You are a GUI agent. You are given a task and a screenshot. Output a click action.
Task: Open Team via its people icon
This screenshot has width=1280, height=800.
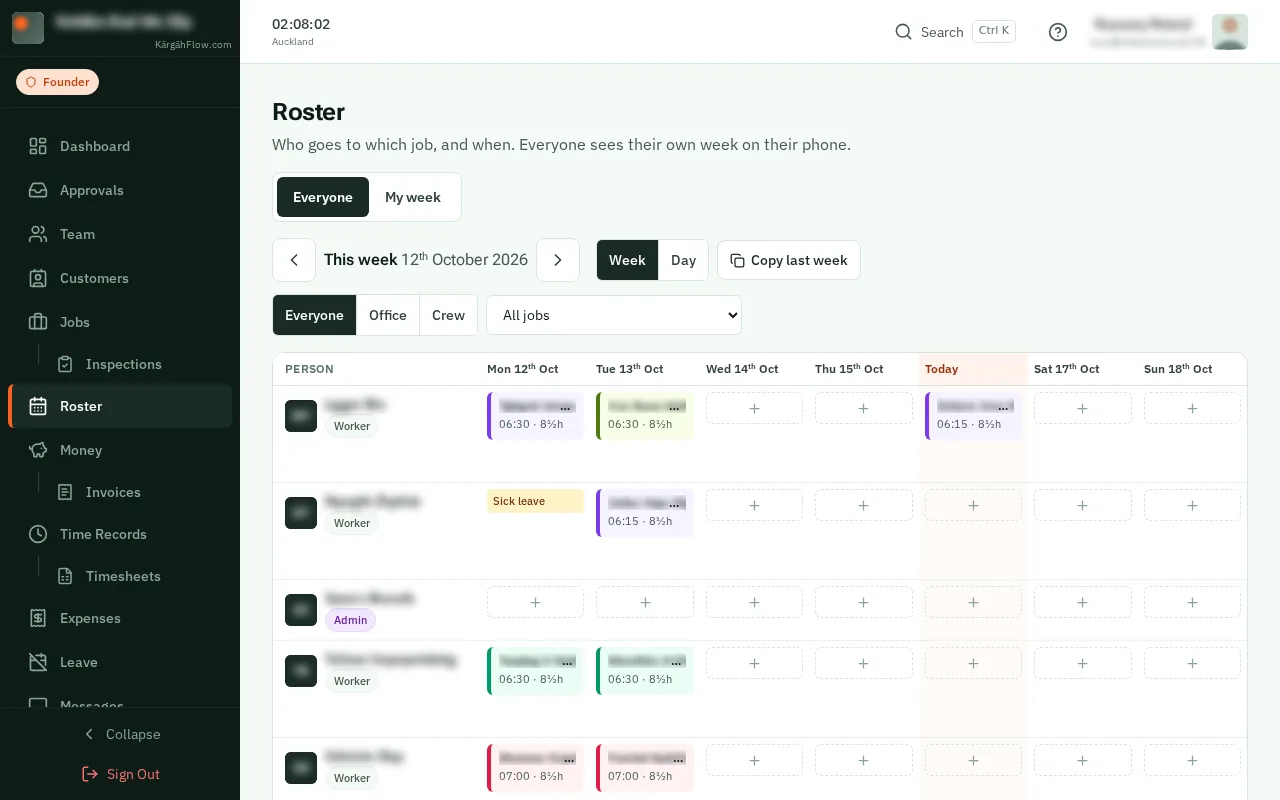[x=38, y=234]
